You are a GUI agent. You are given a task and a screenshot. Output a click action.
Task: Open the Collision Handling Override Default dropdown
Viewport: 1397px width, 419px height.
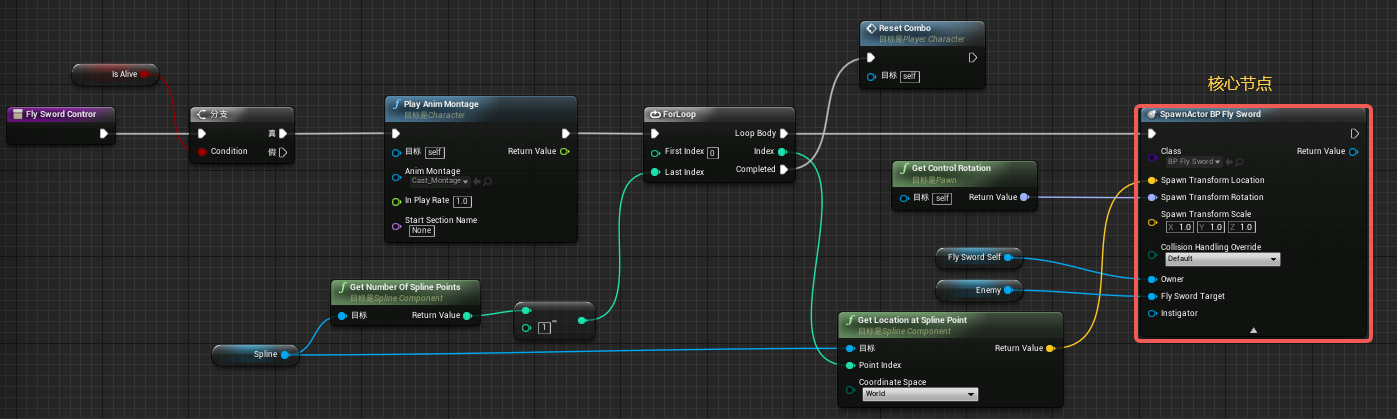(1222, 259)
